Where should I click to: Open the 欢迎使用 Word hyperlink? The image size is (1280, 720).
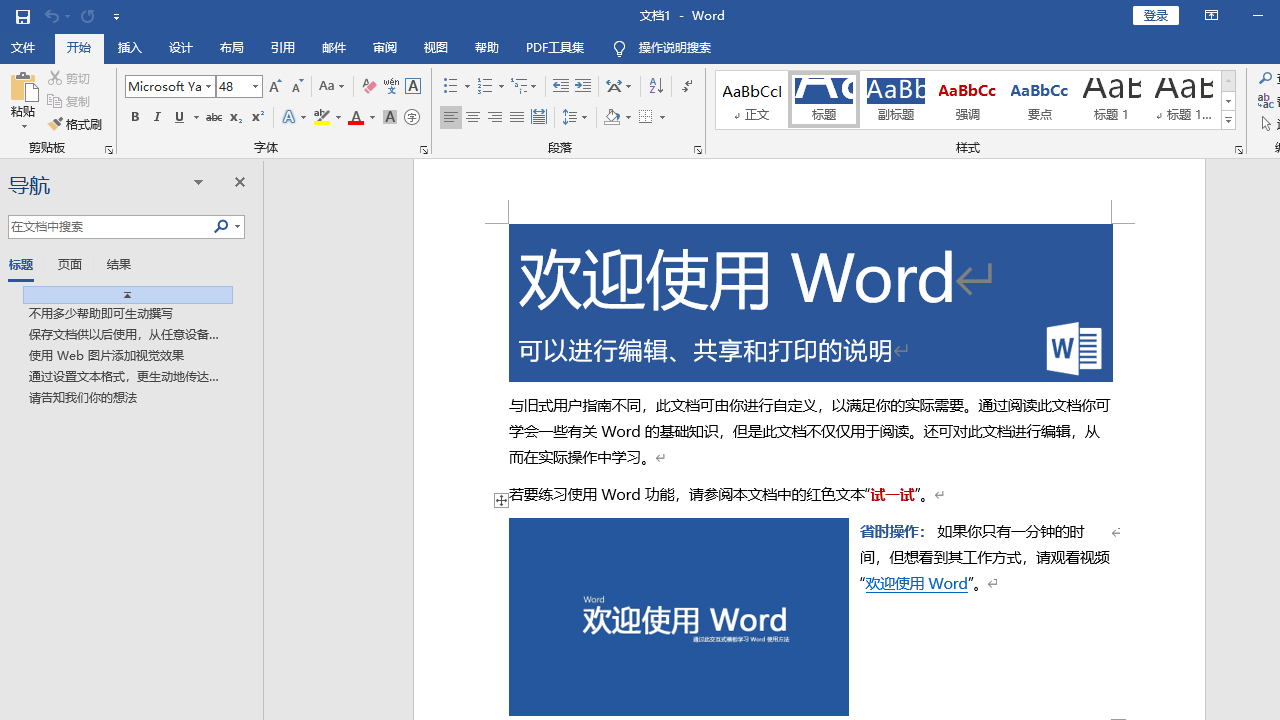(915, 583)
